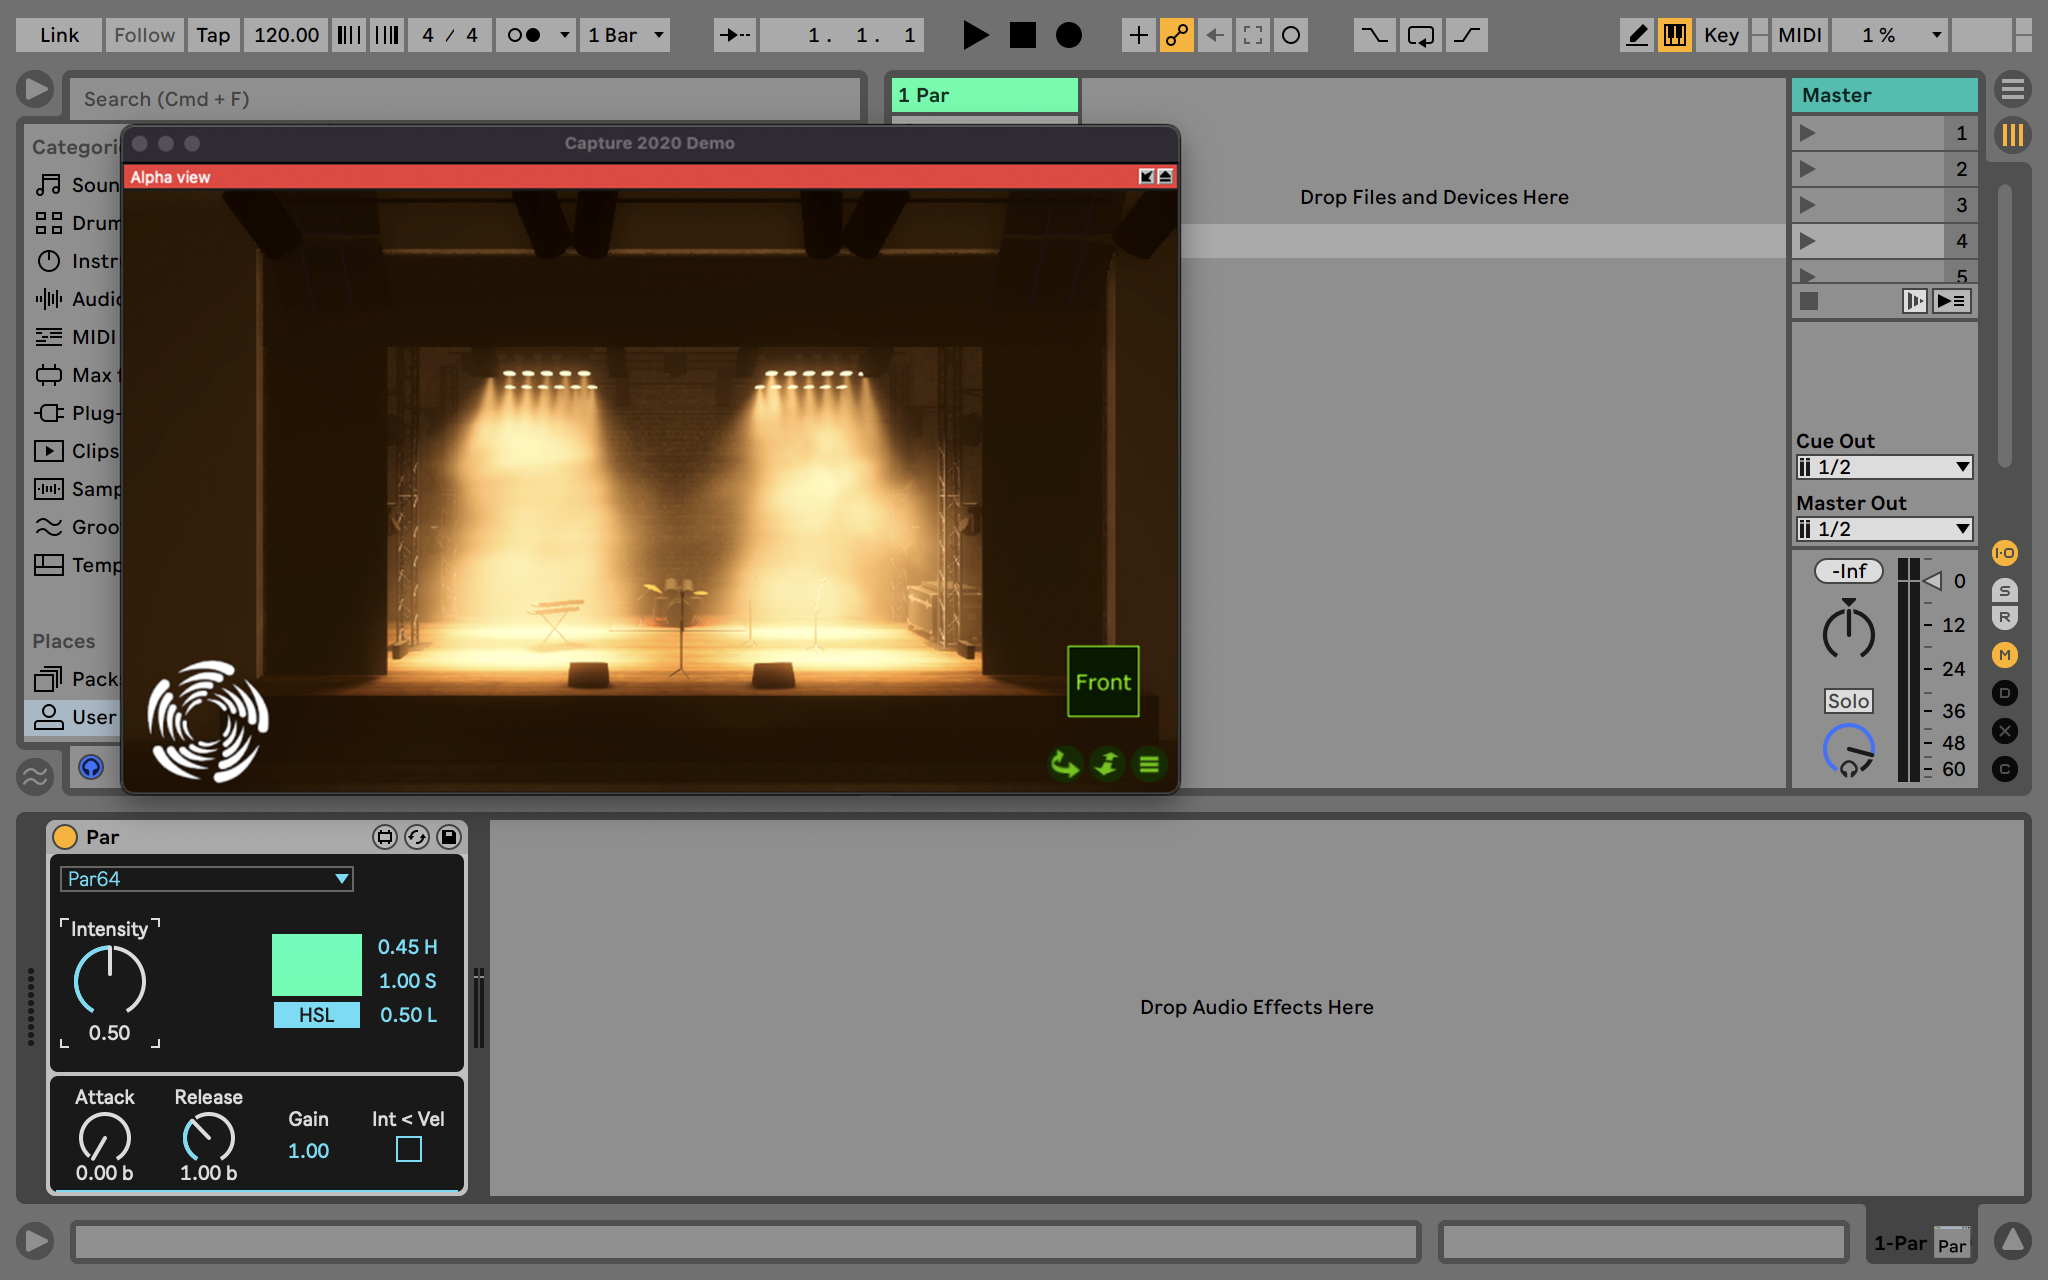2048x1280 pixels.
Task: Click the Link button
Action: pyautogui.click(x=59, y=35)
